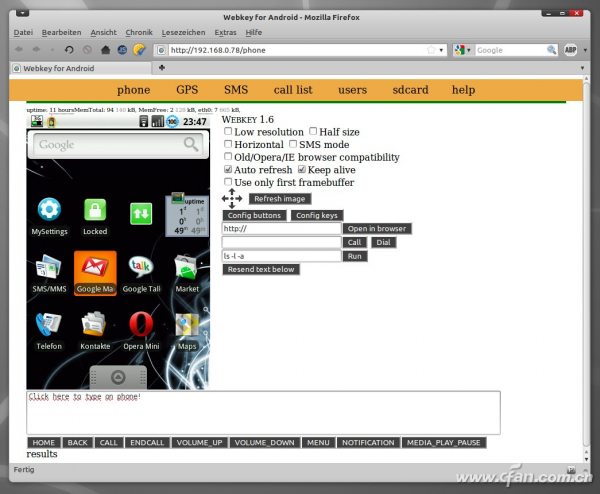Enable Old/Opera/IE browser compatibility
This screenshot has width=600, height=494.
pos(228,157)
